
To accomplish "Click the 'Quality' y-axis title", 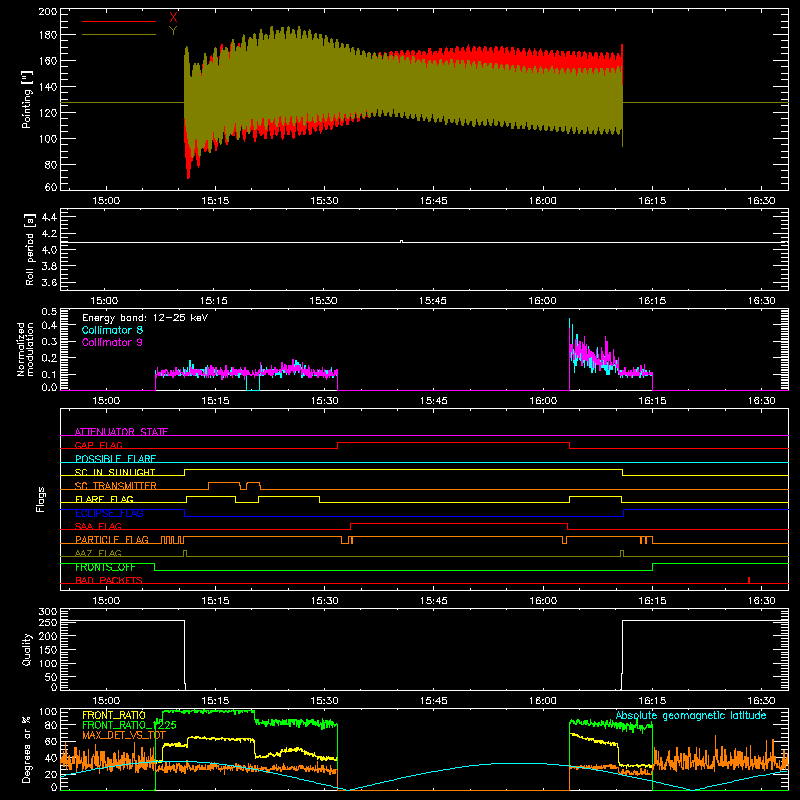I will click(27, 649).
